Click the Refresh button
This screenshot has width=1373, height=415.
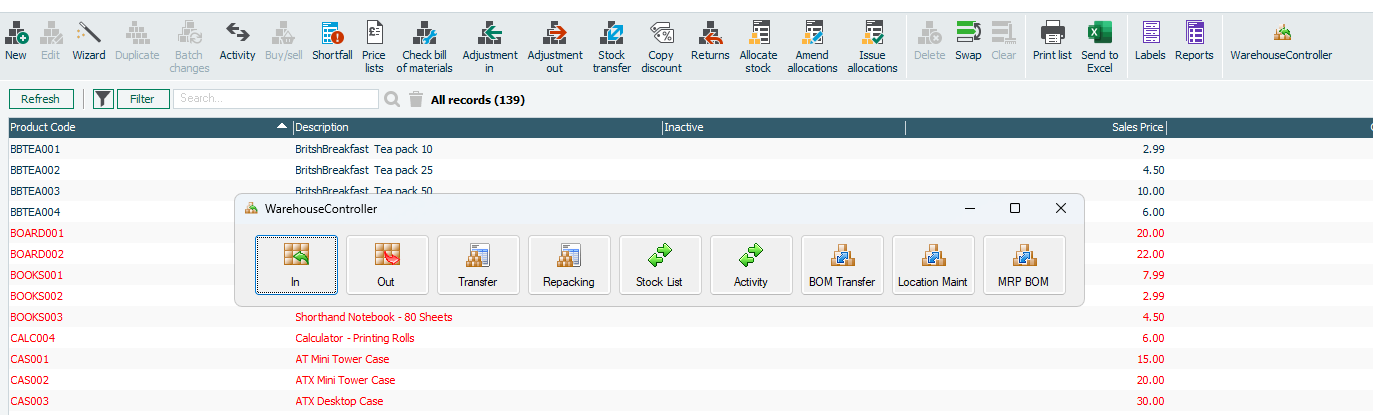pos(41,99)
